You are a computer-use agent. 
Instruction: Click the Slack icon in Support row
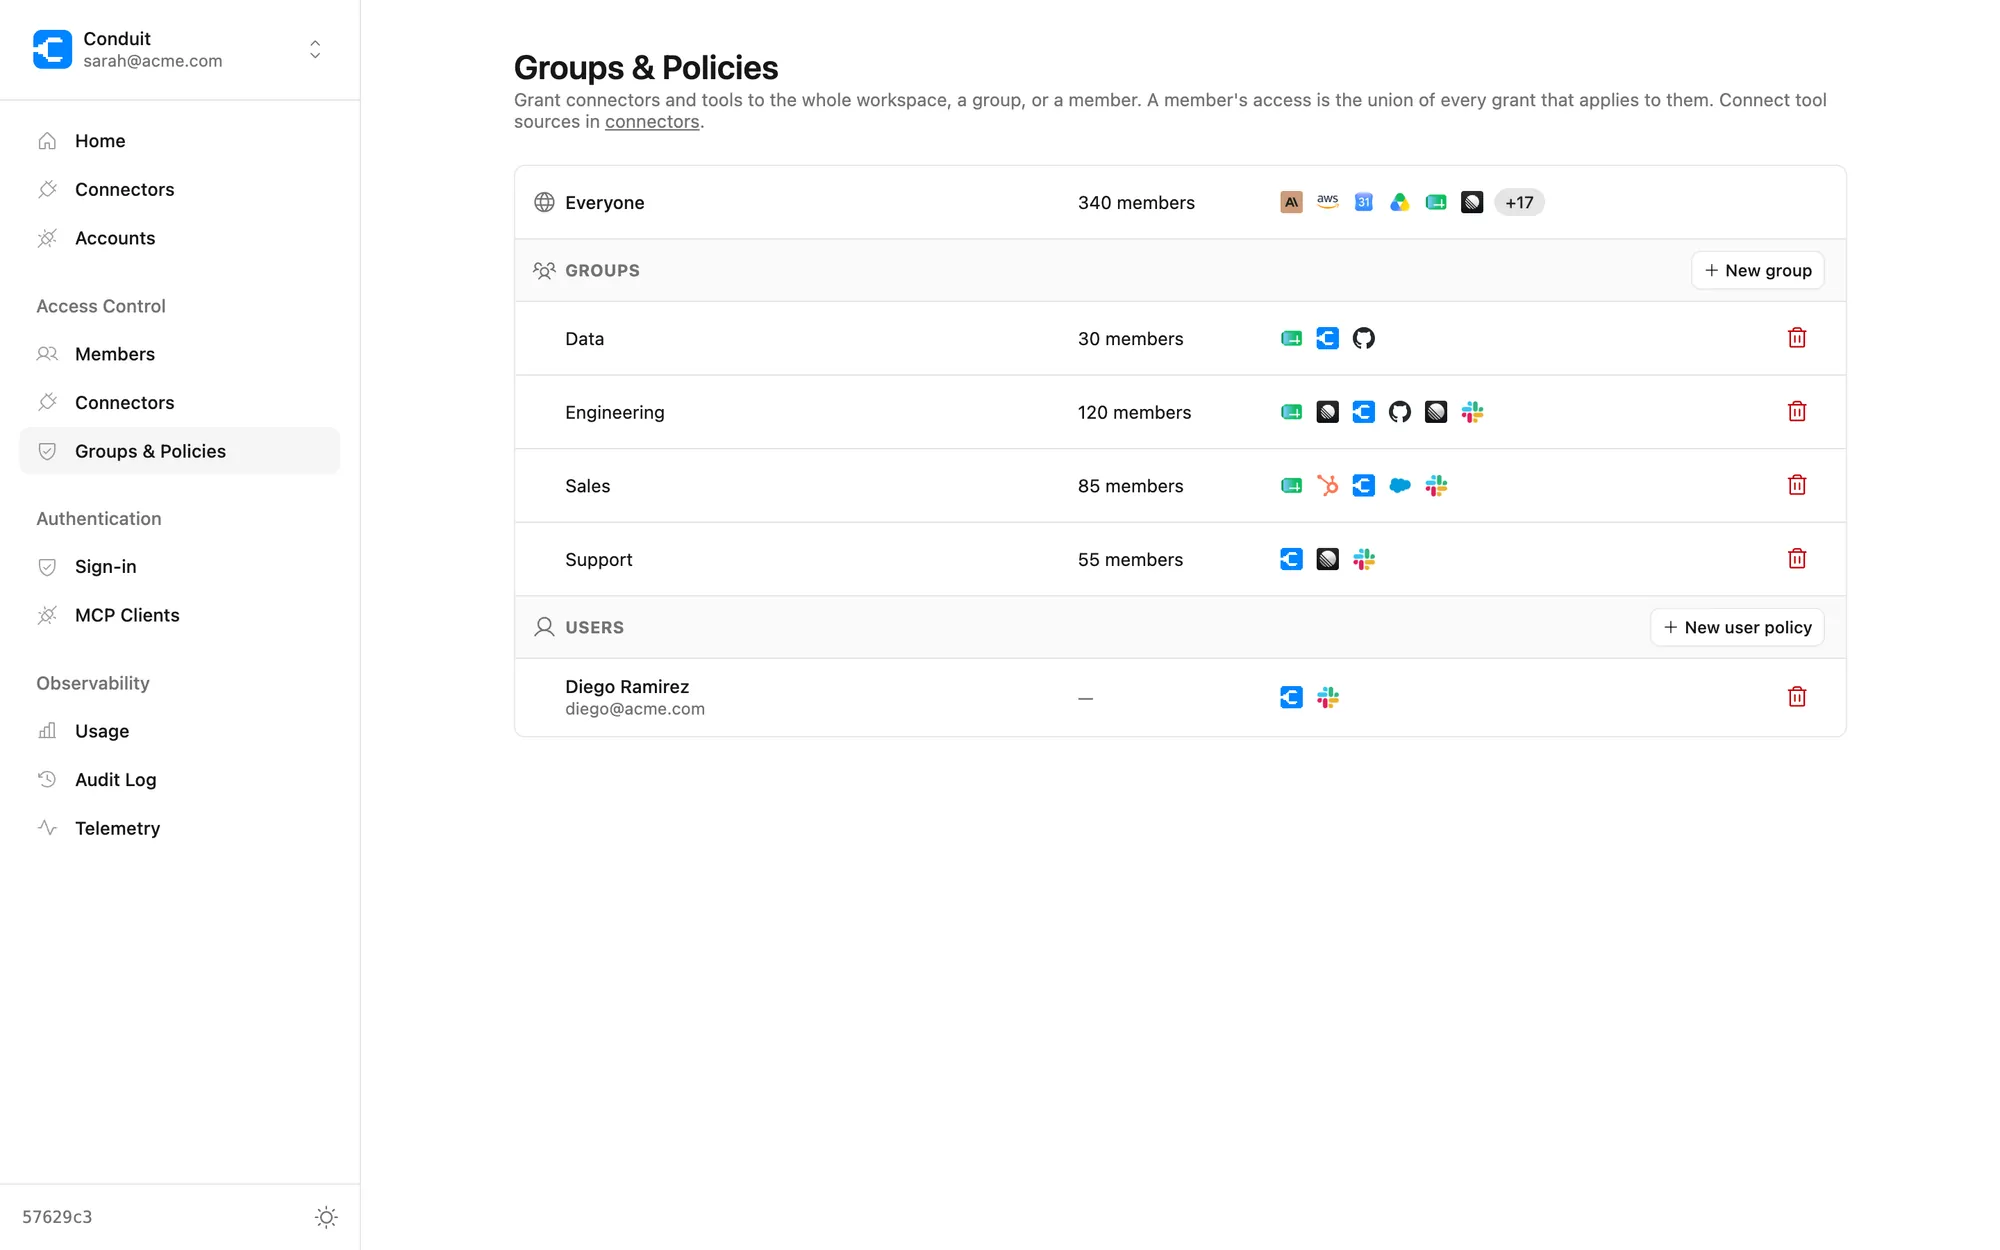1364,559
